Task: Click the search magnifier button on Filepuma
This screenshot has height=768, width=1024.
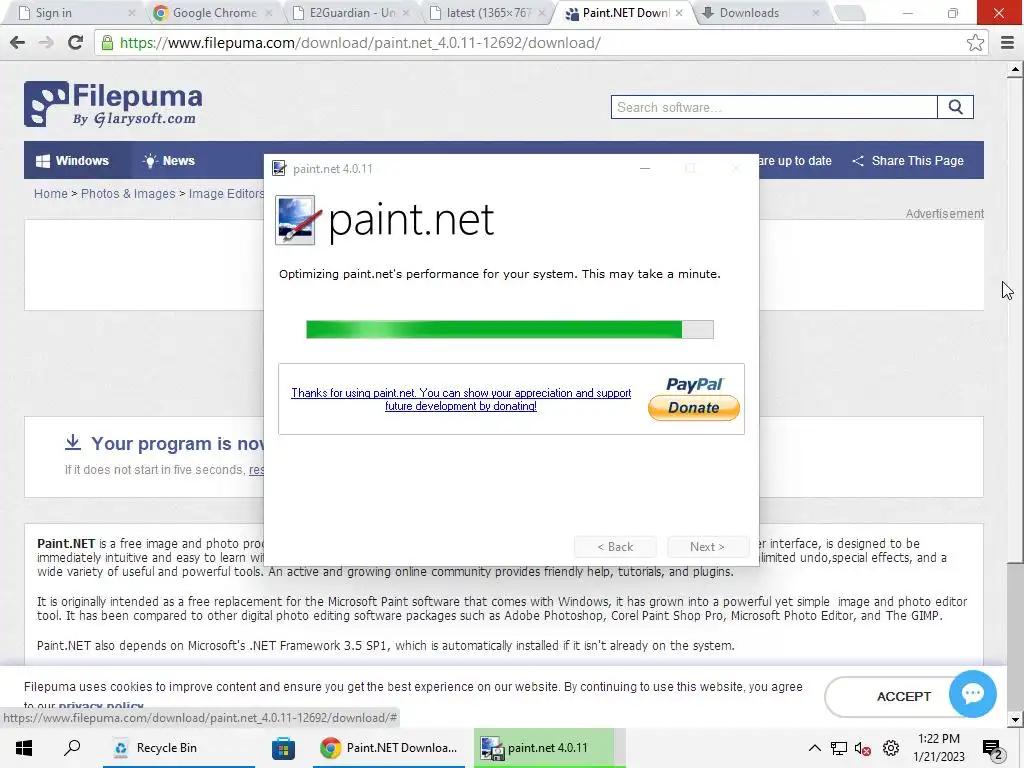Action: 955,107
